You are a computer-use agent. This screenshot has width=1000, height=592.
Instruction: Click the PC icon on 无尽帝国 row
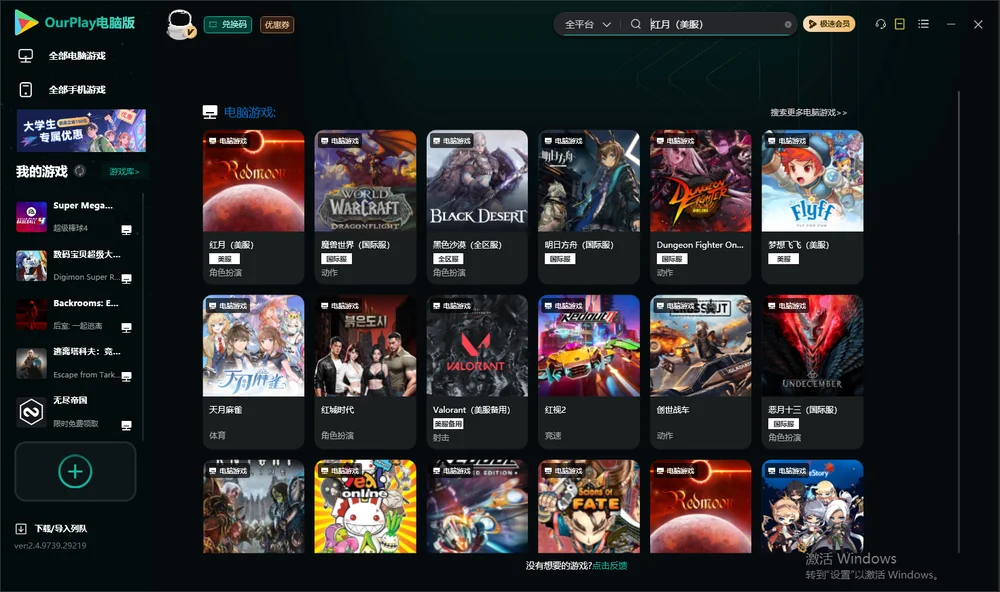pos(126,426)
